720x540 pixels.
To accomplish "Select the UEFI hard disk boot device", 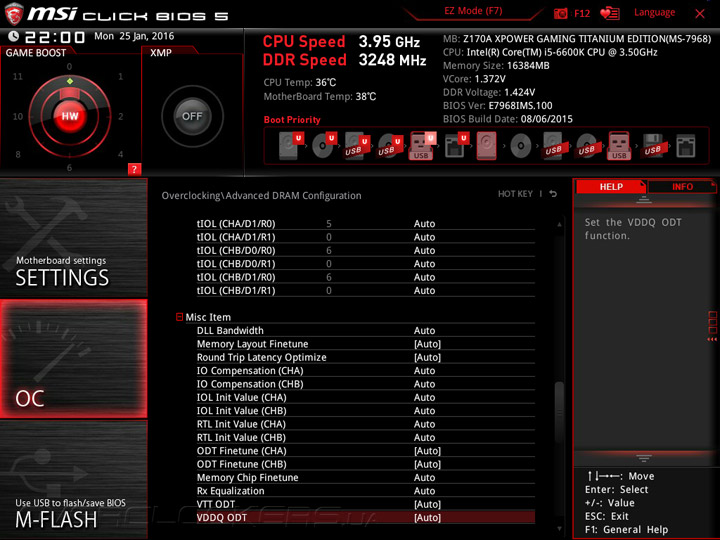I will tap(291, 146).
